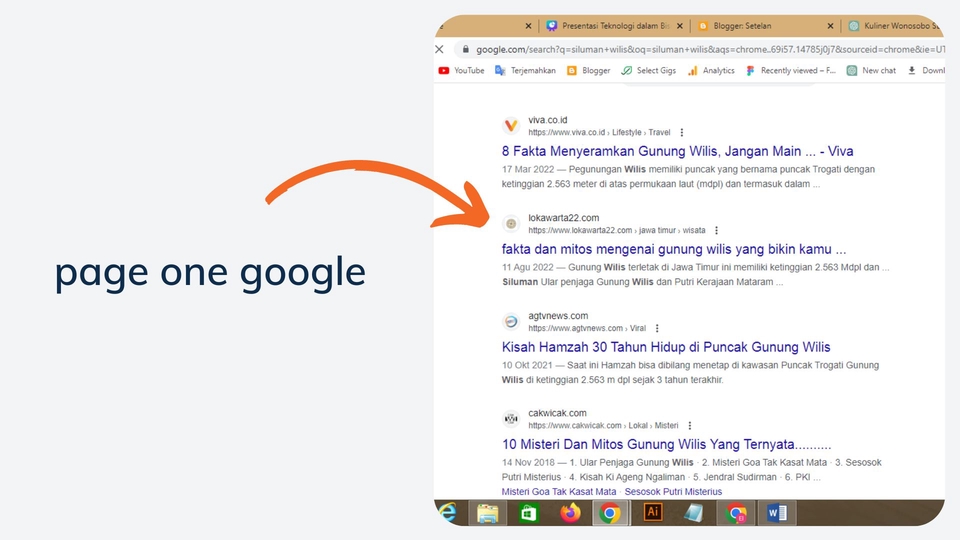
Task: Open the Select Gigs bookmark
Action: 648,70
